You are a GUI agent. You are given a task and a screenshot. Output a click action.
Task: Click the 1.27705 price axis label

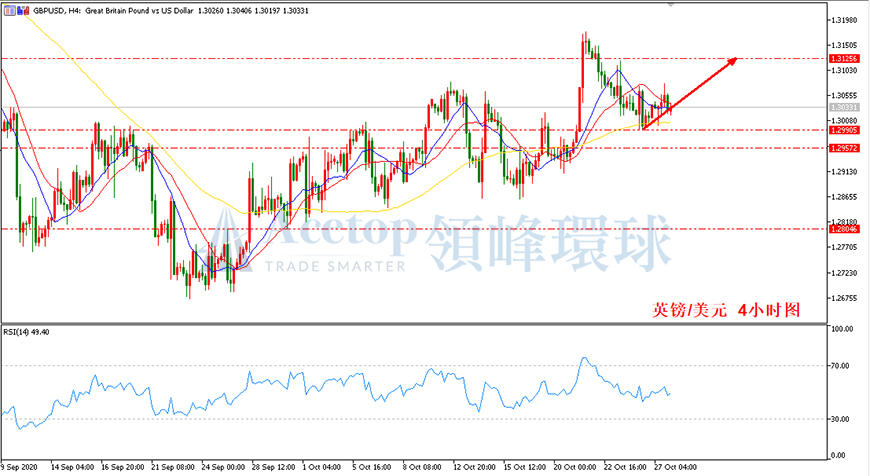(x=844, y=247)
